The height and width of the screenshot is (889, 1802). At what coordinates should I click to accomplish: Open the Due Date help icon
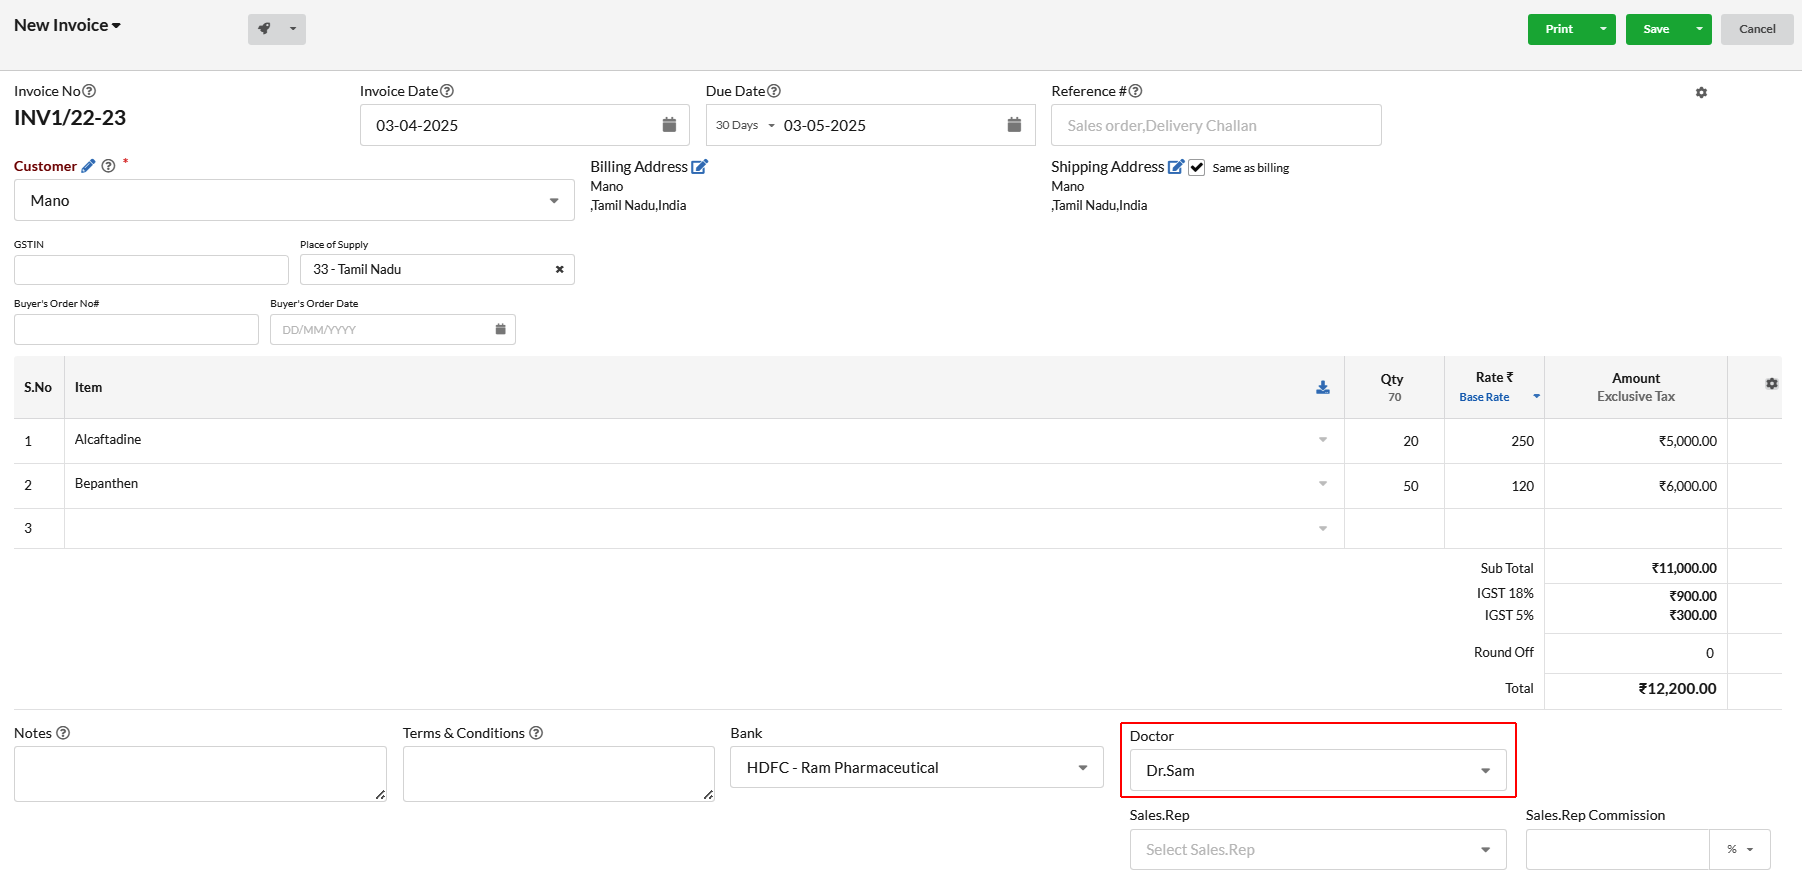click(x=774, y=91)
